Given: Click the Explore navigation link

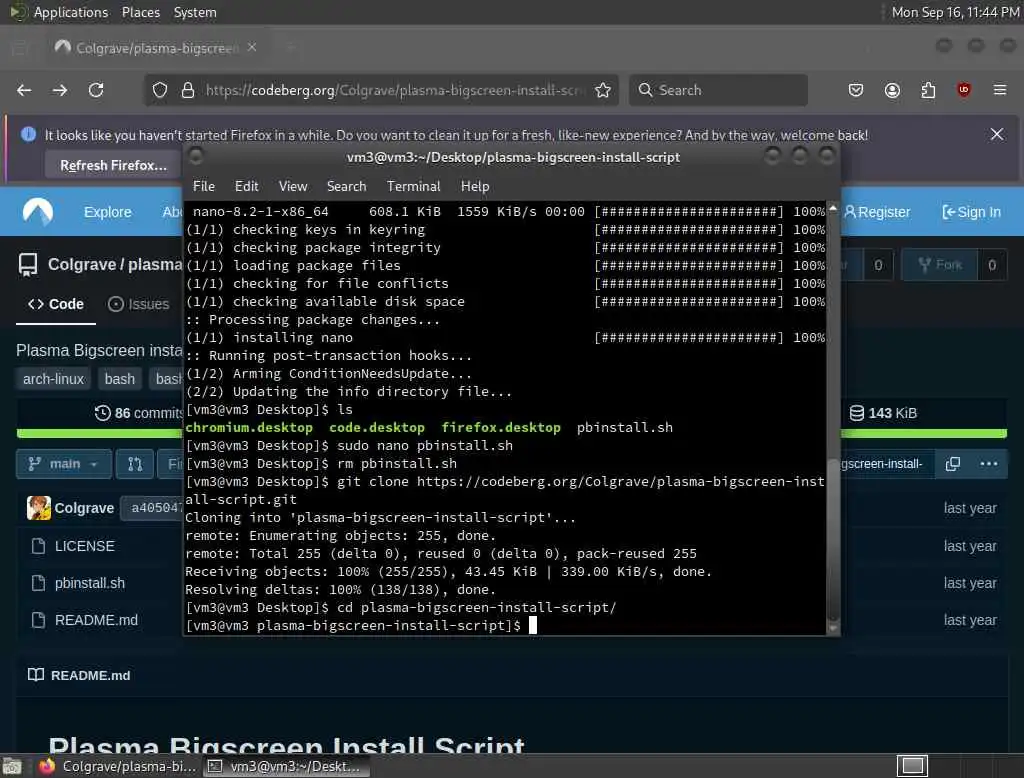Looking at the screenshot, I should [x=107, y=212].
